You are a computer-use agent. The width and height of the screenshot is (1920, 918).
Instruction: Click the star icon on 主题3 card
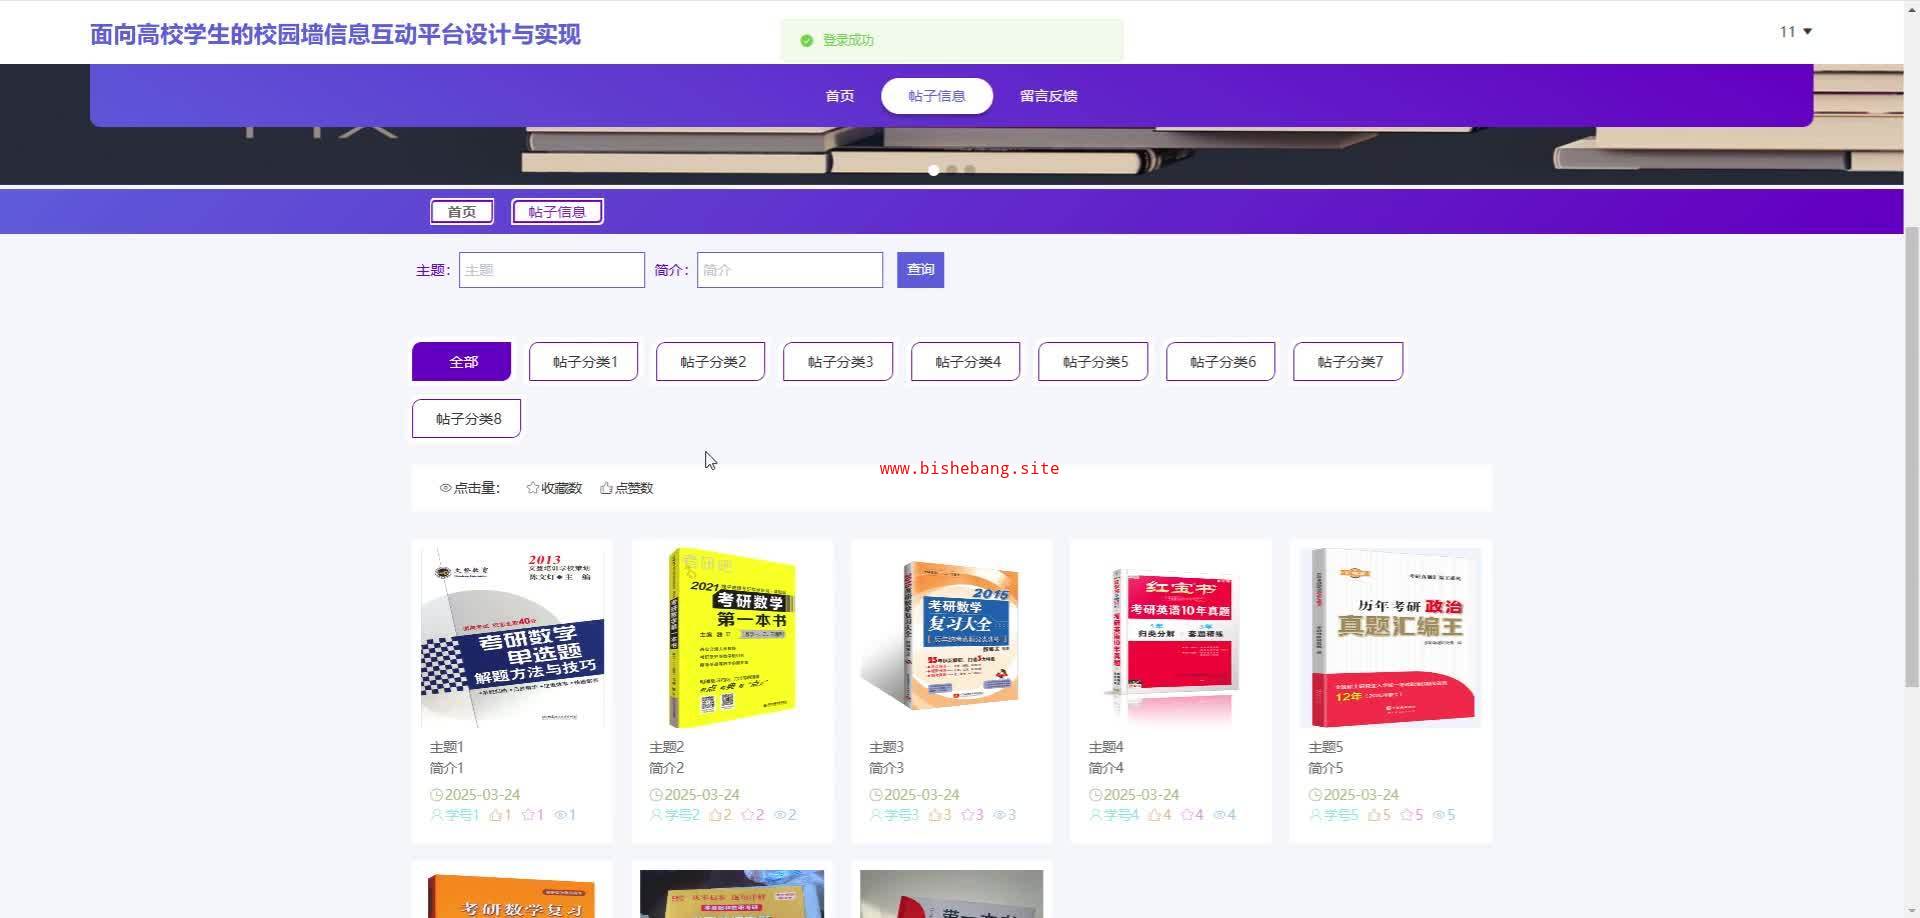pos(968,815)
